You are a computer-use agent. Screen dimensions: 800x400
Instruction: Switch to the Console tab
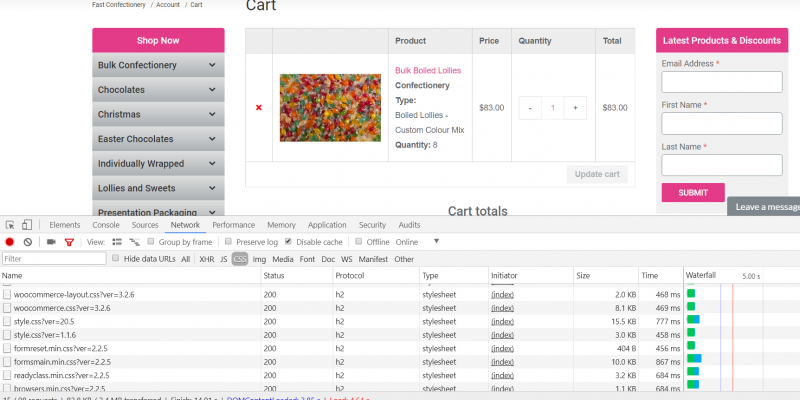coord(106,225)
